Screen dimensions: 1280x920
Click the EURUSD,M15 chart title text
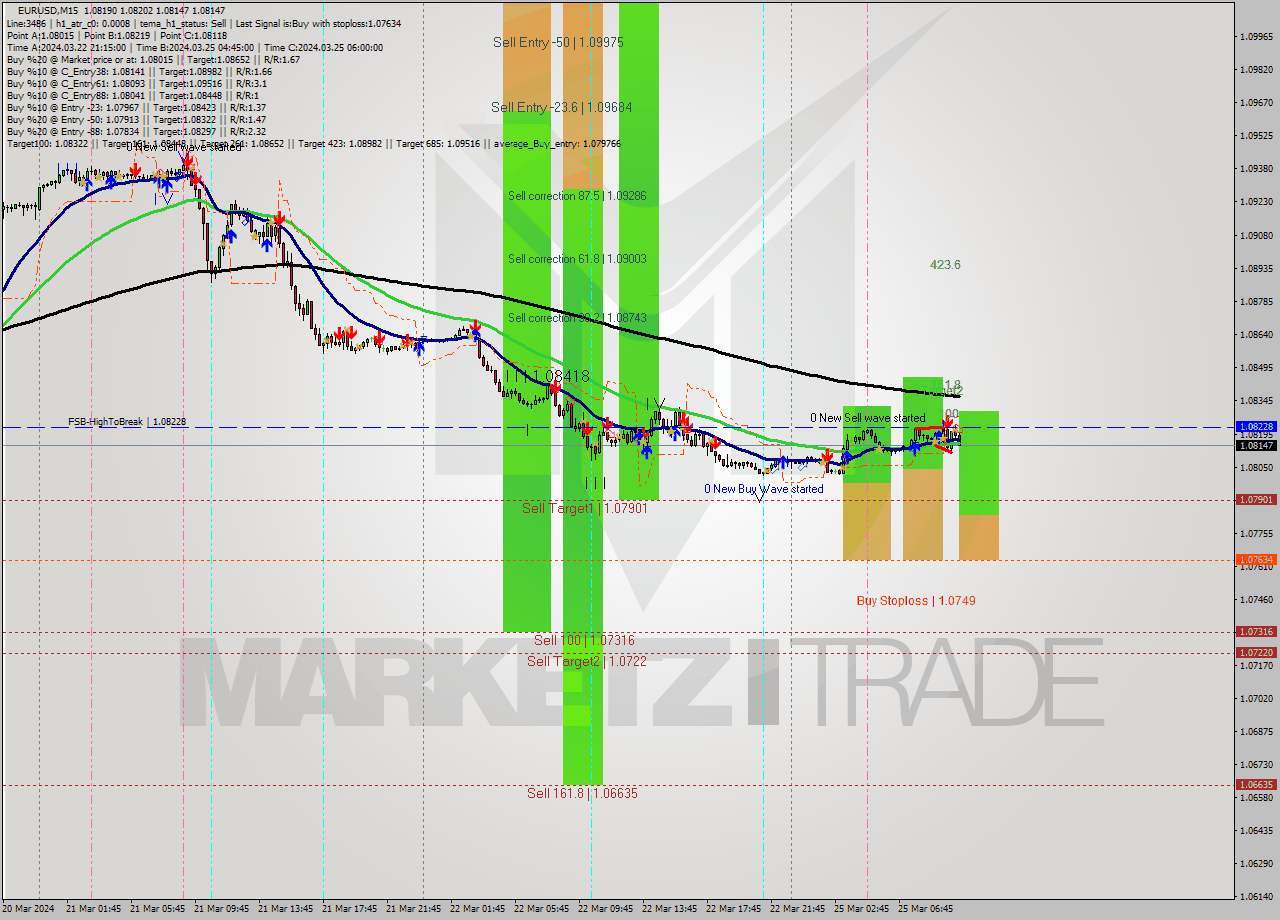click(x=46, y=10)
